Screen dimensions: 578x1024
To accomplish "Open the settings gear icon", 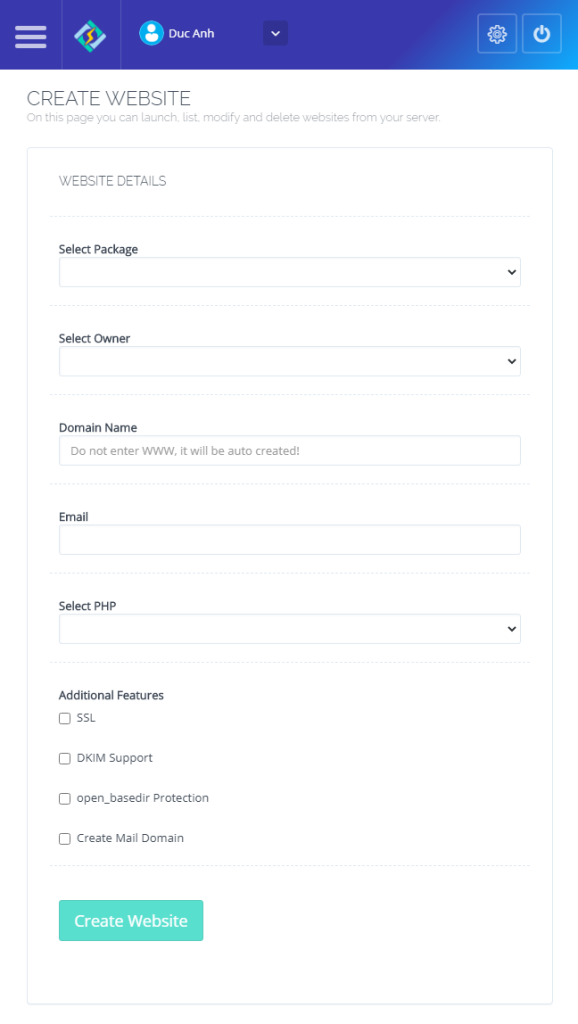I will coord(496,33).
